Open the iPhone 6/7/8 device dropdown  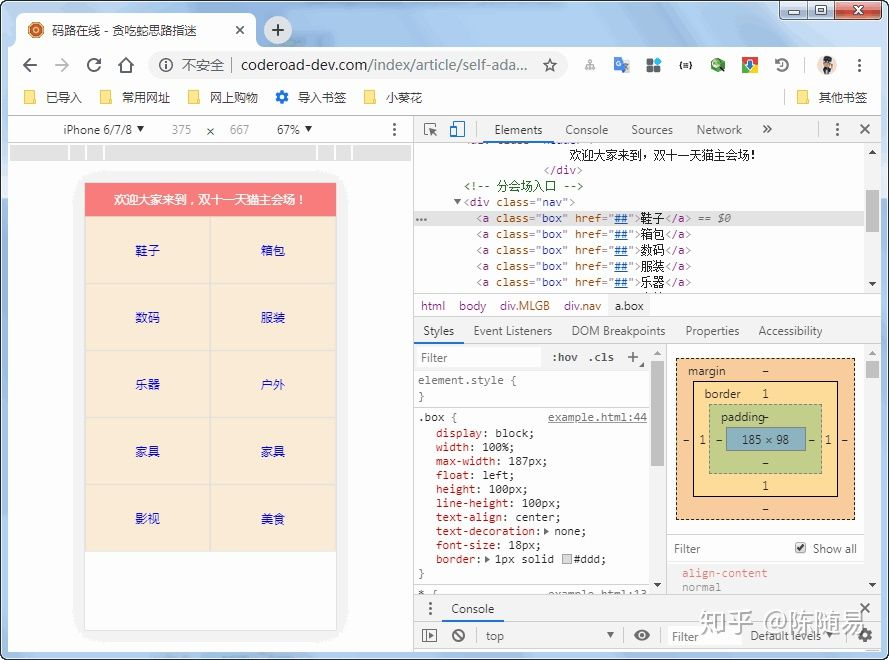[104, 130]
